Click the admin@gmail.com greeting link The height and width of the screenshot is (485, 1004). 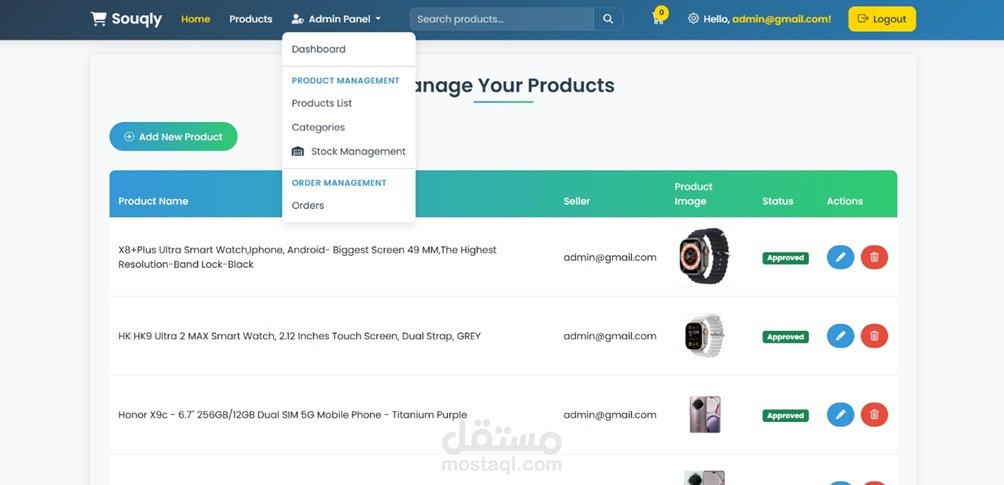[x=781, y=19]
